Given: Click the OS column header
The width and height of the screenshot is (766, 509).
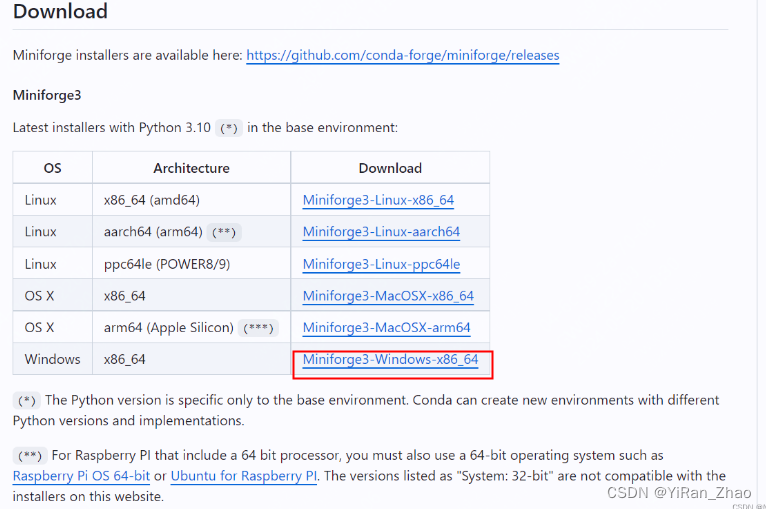Looking at the screenshot, I should click(52, 168).
